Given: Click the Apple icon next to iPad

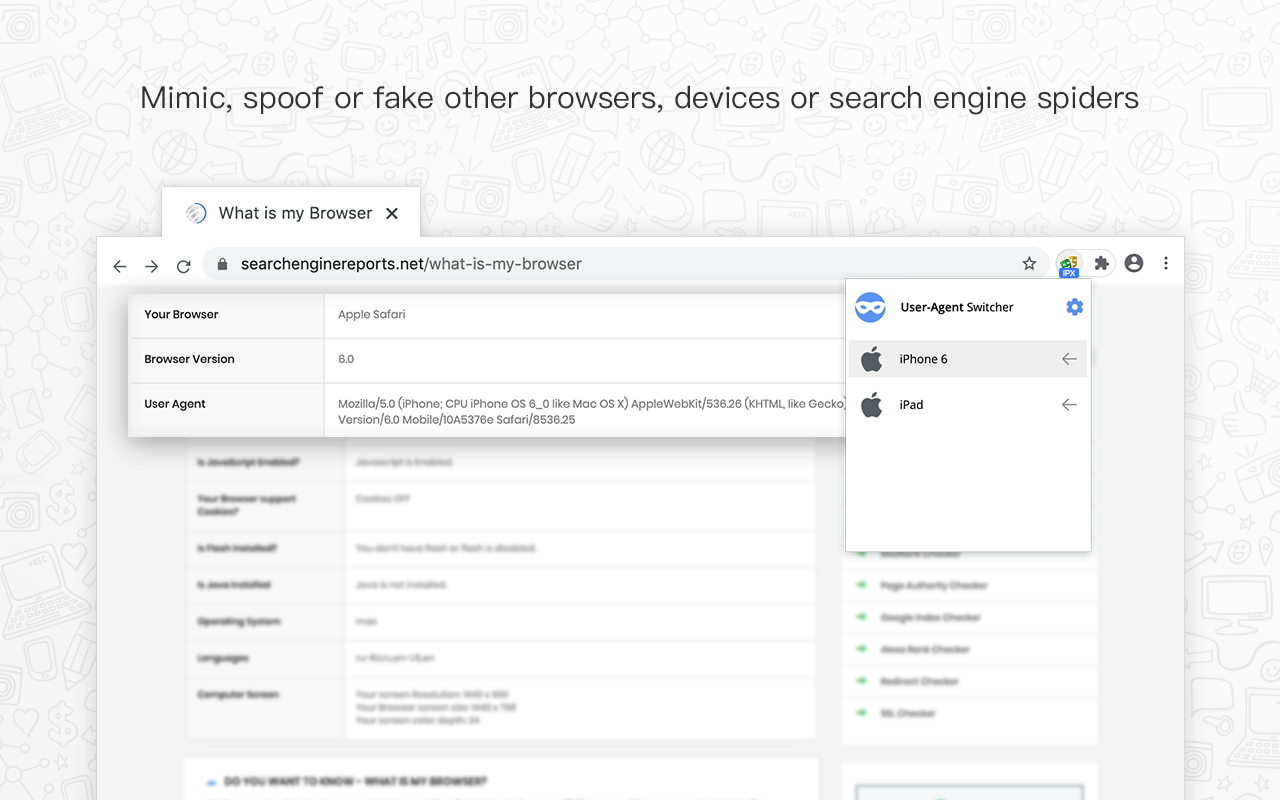Looking at the screenshot, I should (x=871, y=404).
